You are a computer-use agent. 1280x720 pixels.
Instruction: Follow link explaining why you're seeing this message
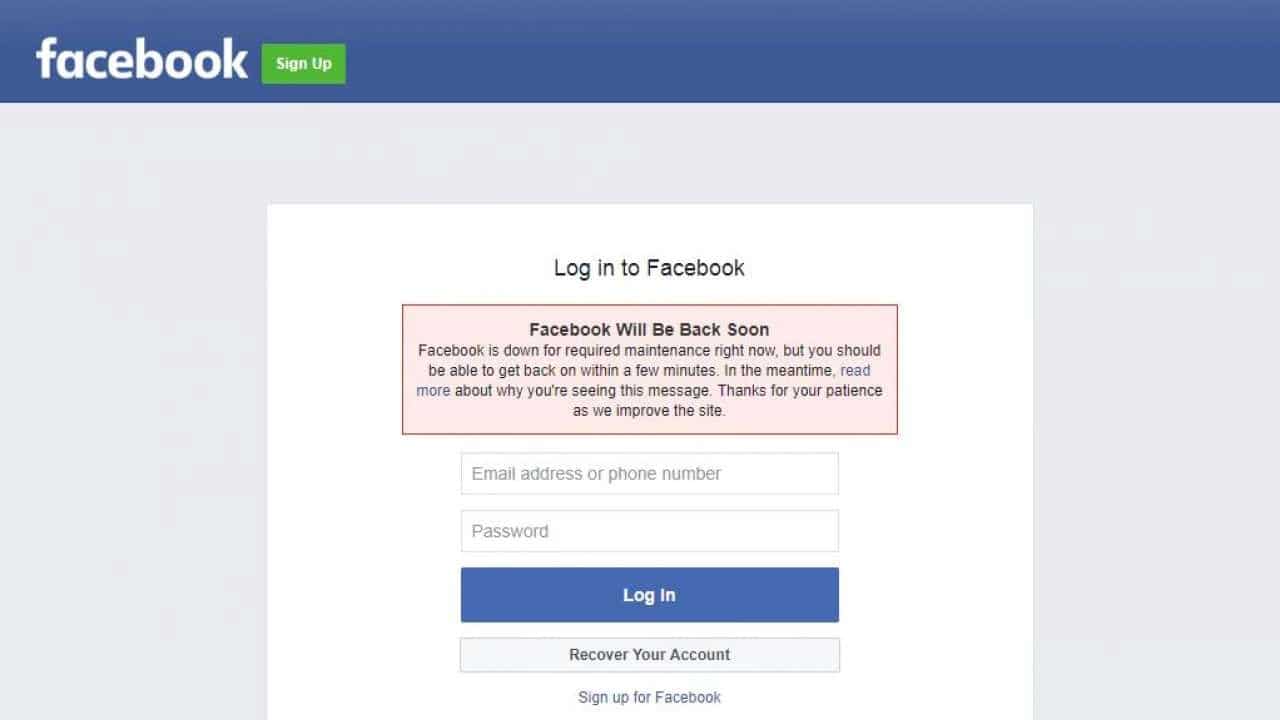[x=855, y=370]
